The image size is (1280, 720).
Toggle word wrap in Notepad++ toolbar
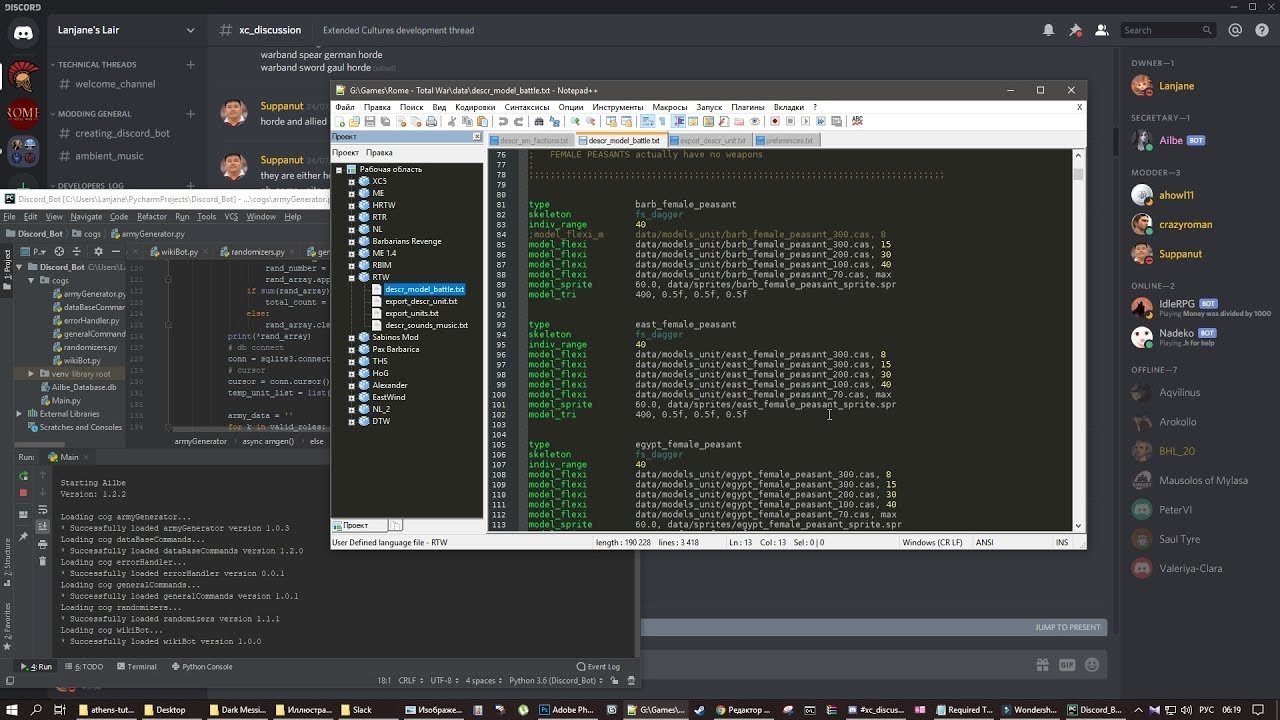(x=646, y=121)
